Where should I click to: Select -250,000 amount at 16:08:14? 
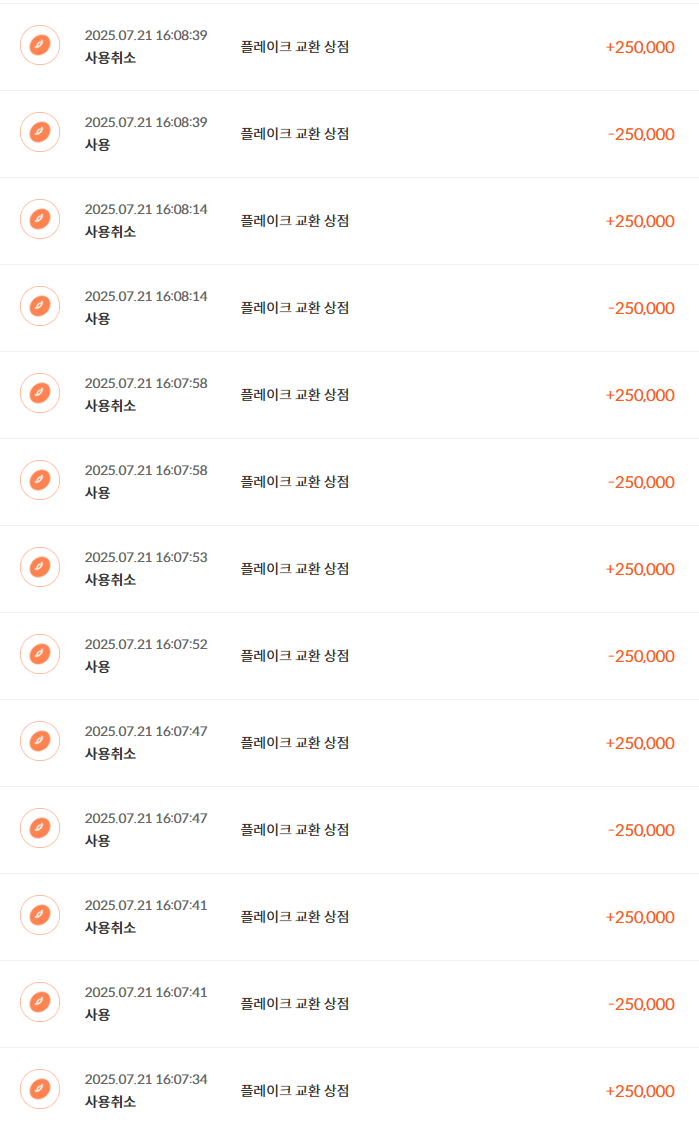point(641,308)
